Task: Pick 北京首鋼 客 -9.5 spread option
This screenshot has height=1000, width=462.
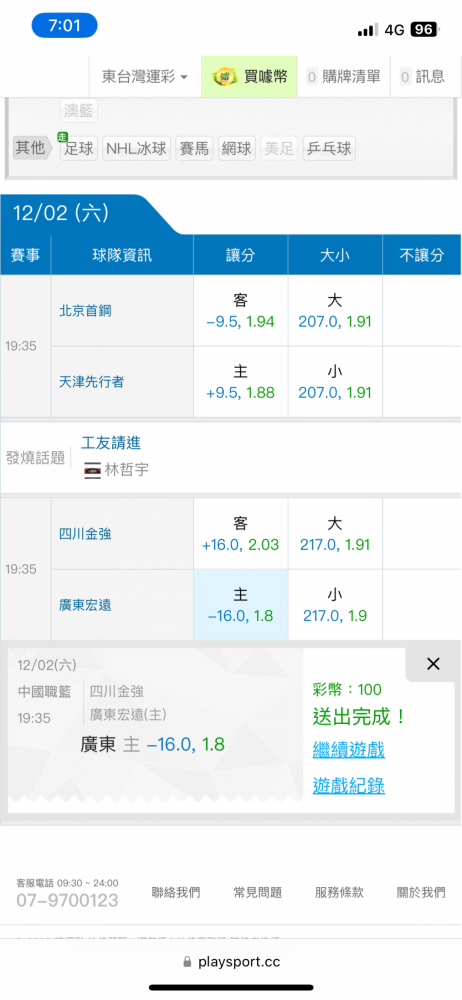Action: click(x=241, y=311)
